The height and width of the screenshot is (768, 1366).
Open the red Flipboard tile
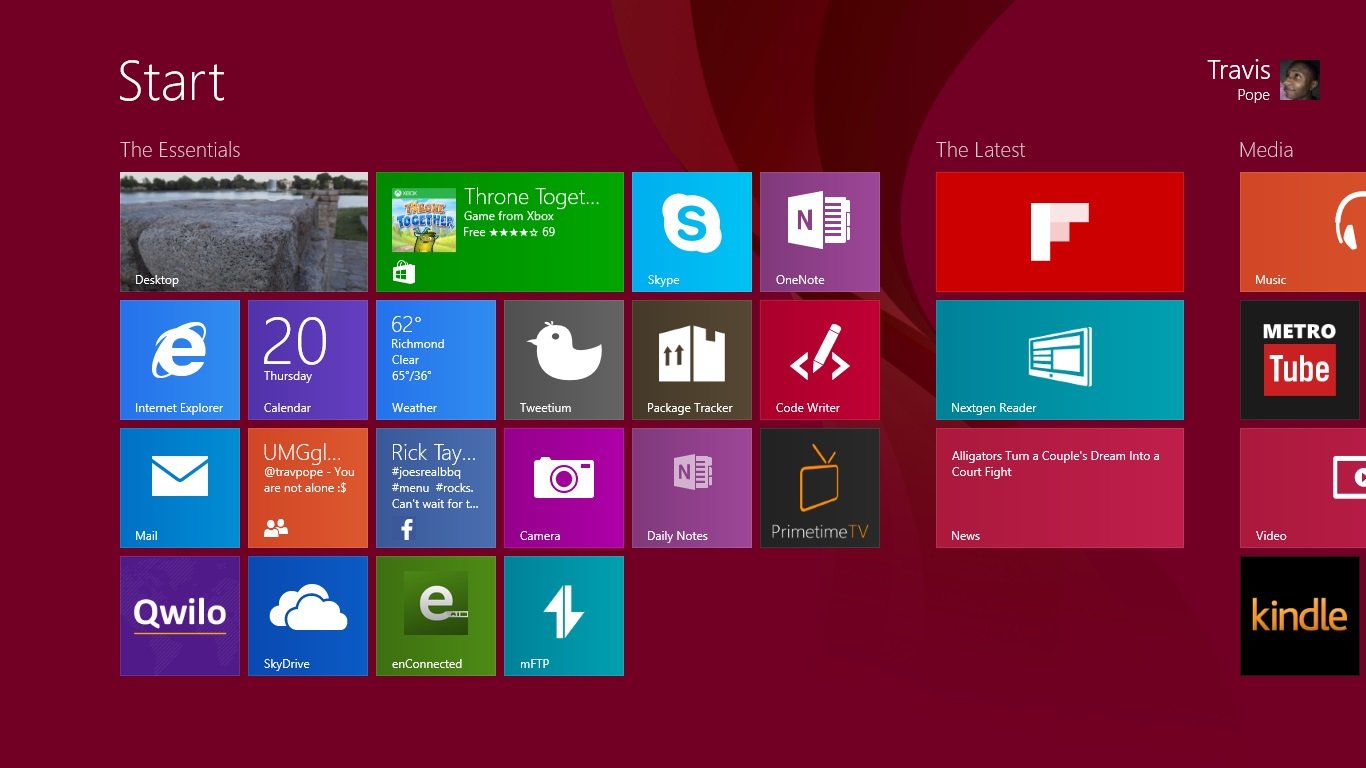[x=1060, y=232]
